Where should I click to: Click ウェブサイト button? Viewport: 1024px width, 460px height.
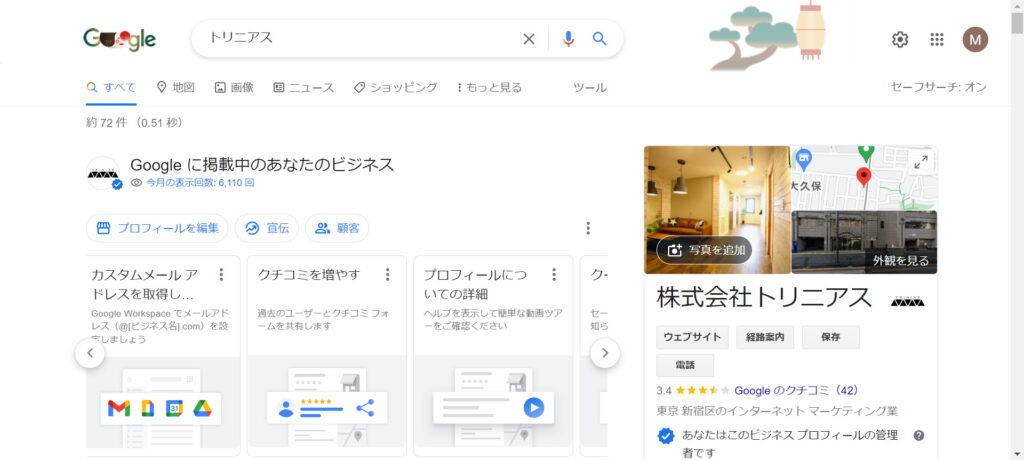[693, 337]
